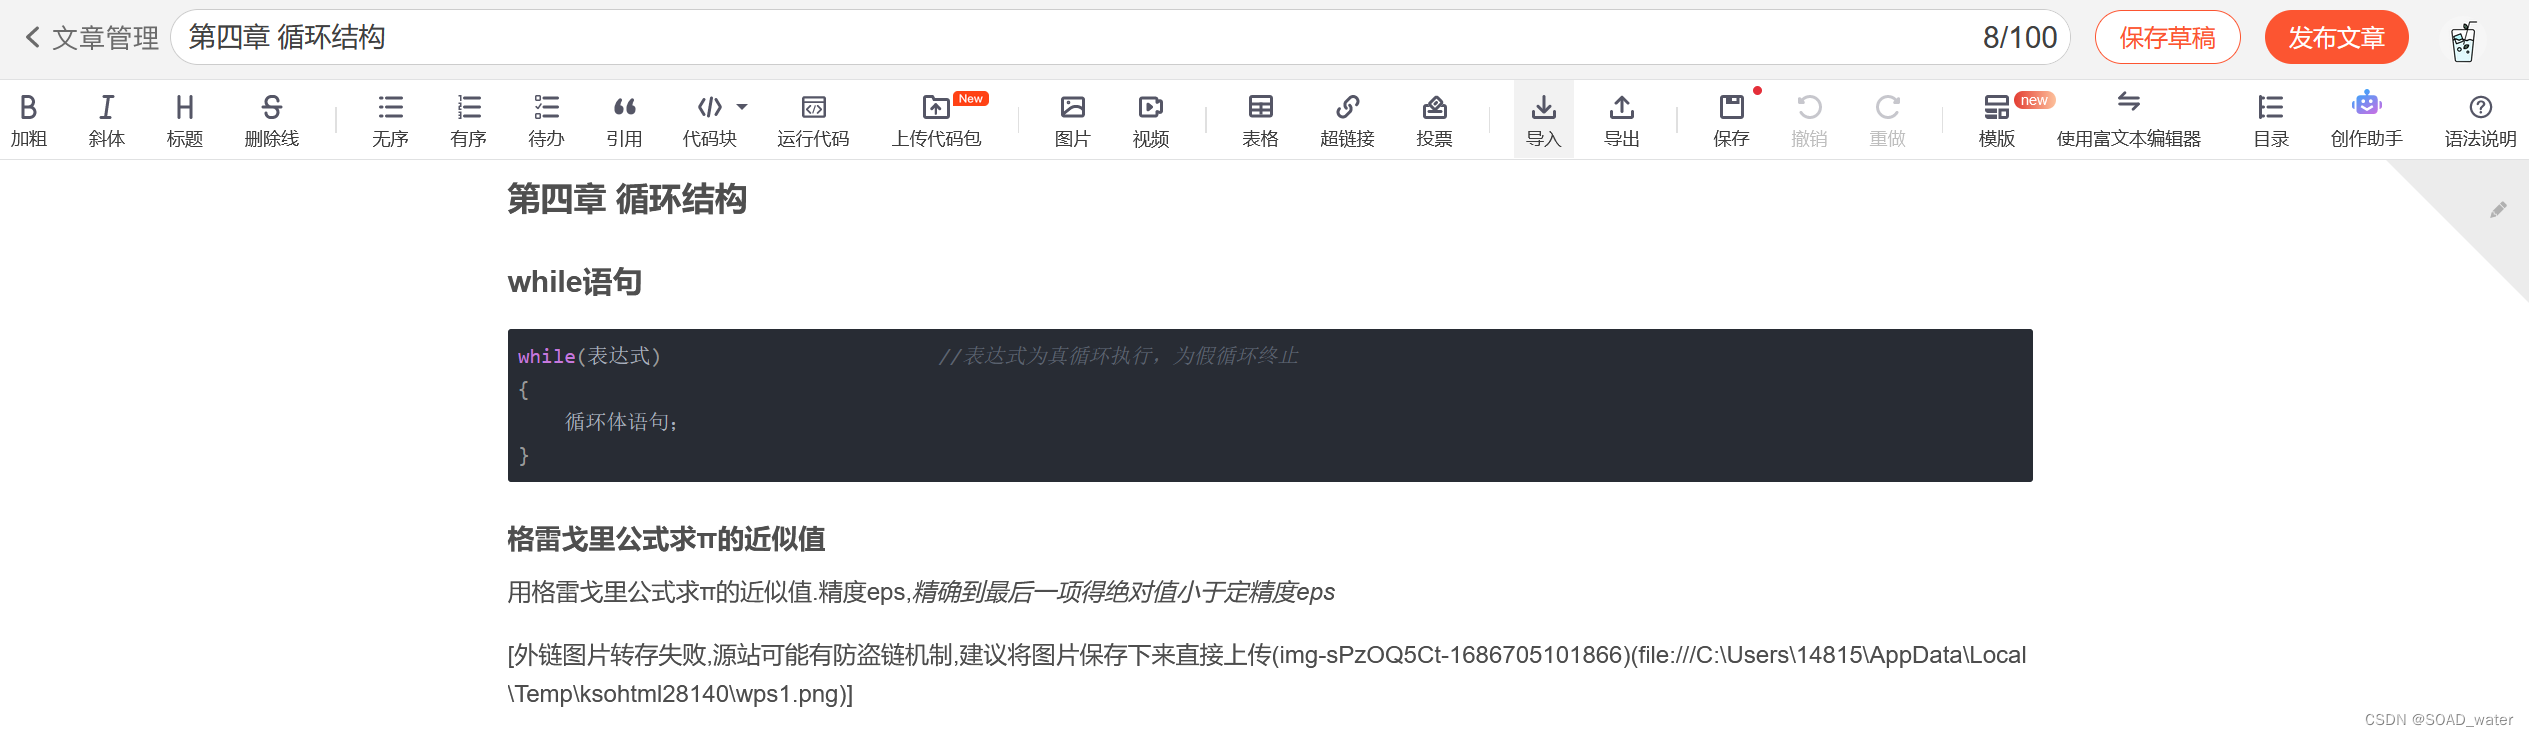The image size is (2529, 736).
Task: Insert a heading with the 标题 icon
Action: (x=185, y=120)
